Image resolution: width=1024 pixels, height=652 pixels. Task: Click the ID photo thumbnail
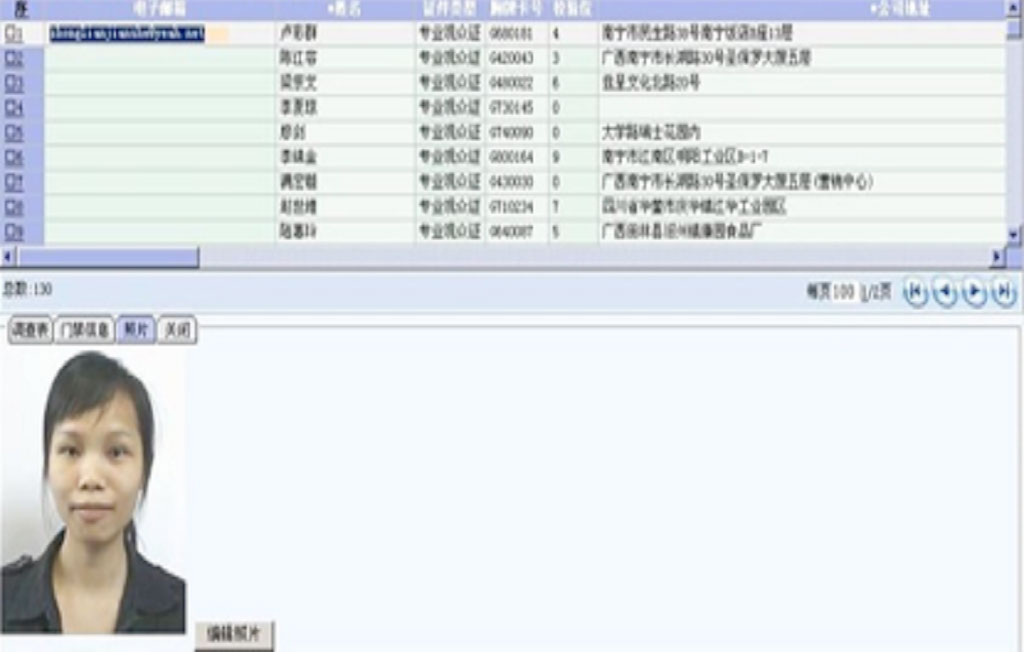(93, 490)
